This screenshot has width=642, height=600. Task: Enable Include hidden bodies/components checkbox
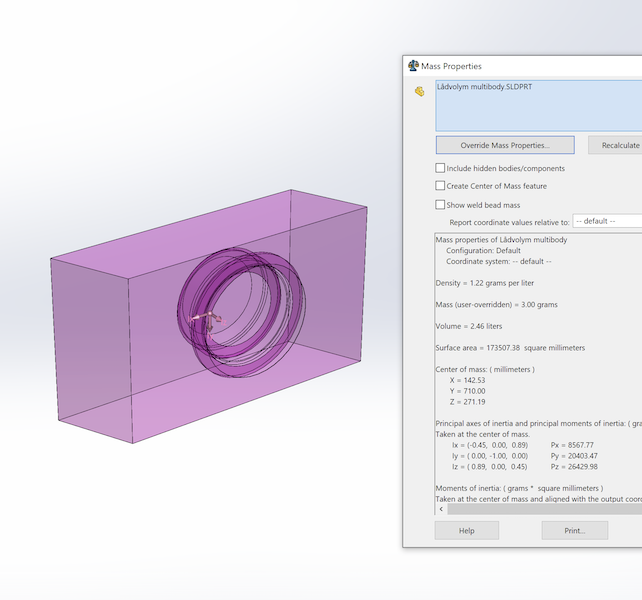pos(441,168)
